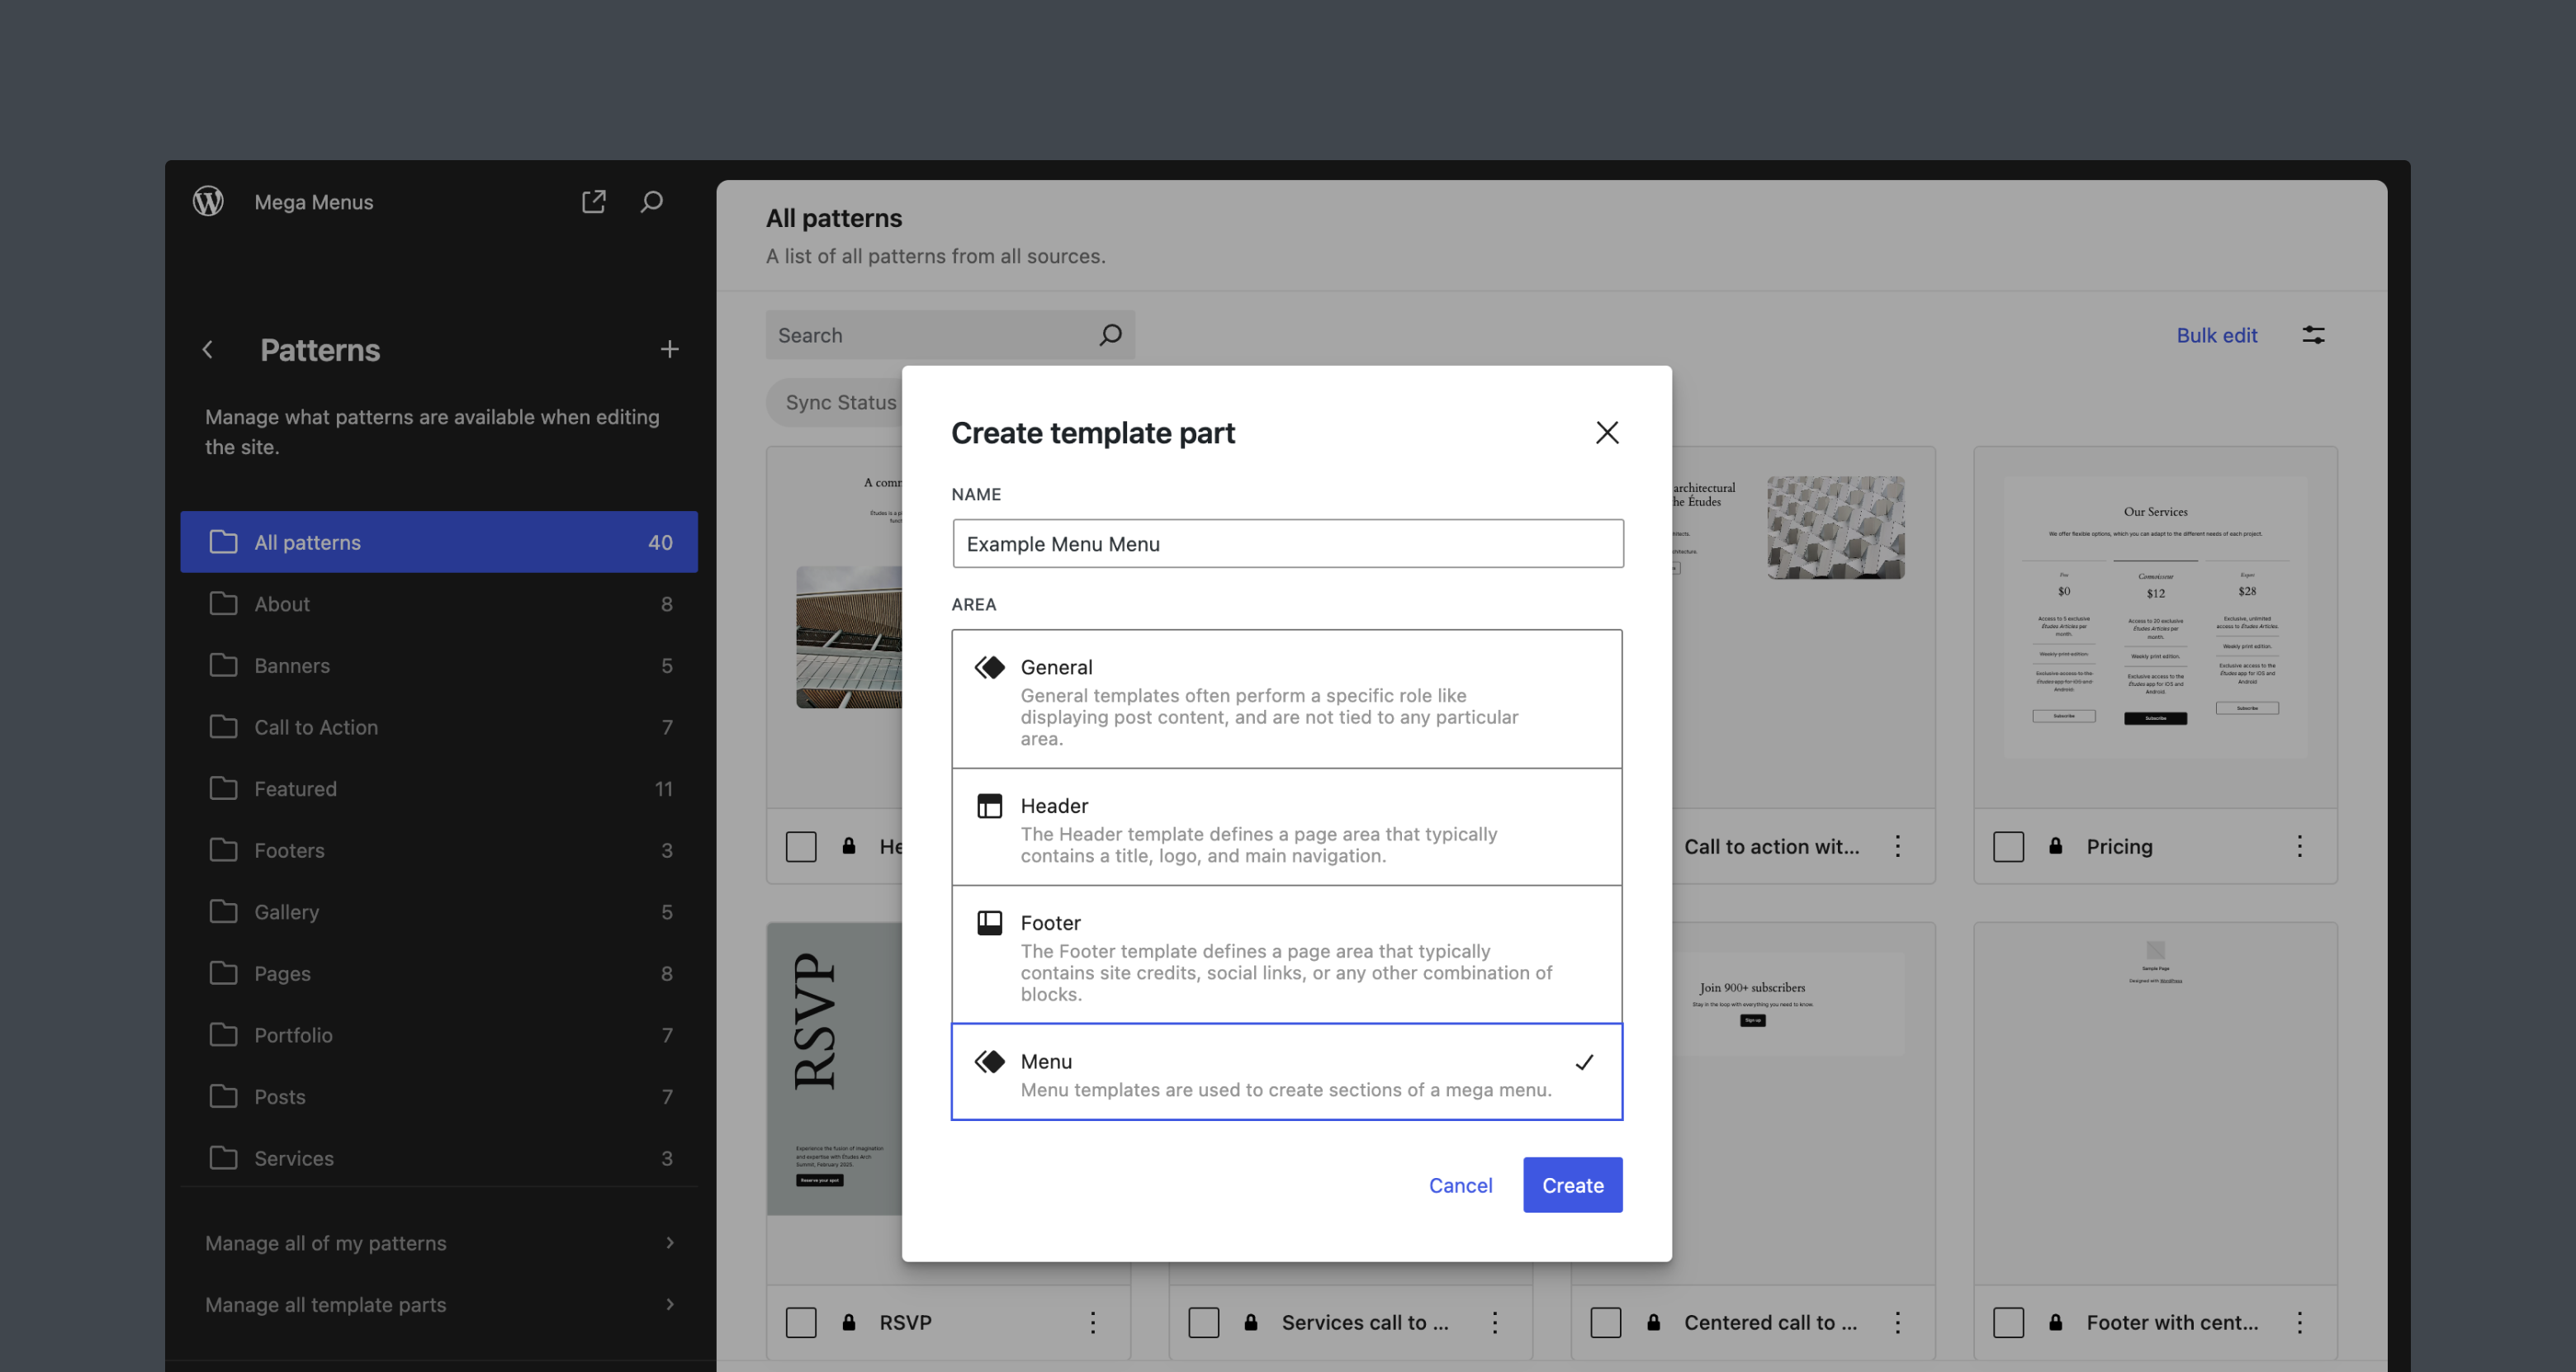Tick the checkbox for Footer with cent... pattern
Viewport: 2576px width, 1372px height.
click(x=2008, y=1322)
